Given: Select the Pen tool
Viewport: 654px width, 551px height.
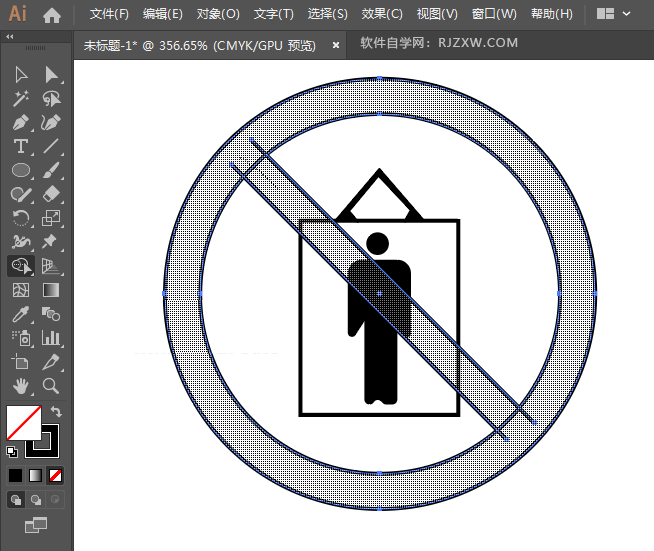Looking at the screenshot, I should coord(21,123).
